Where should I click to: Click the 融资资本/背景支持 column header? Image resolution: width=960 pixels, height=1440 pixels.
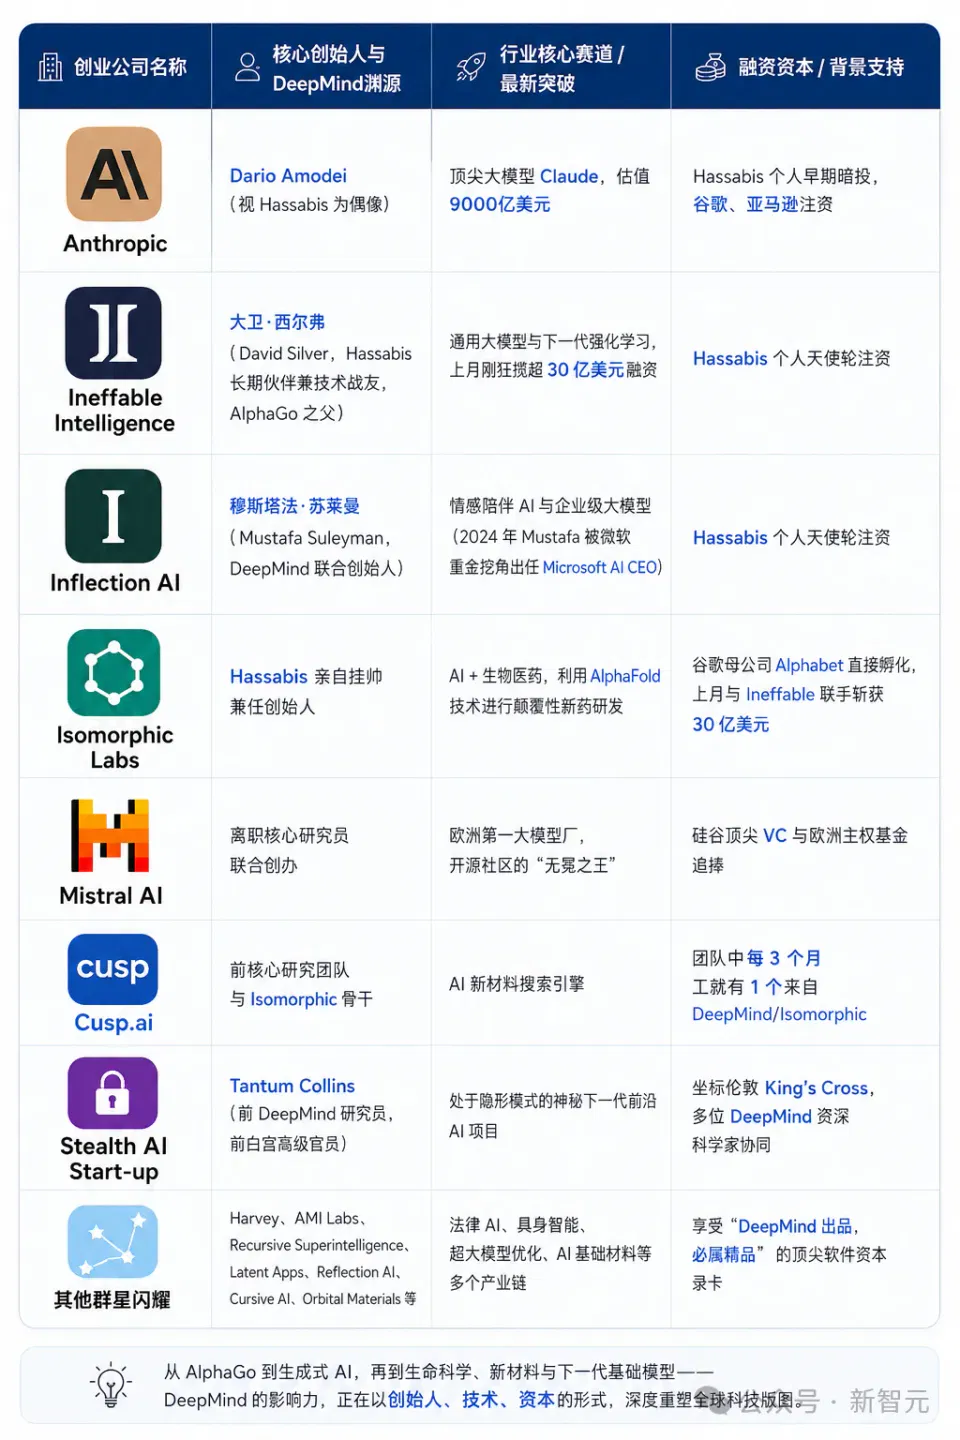click(821, 67)
